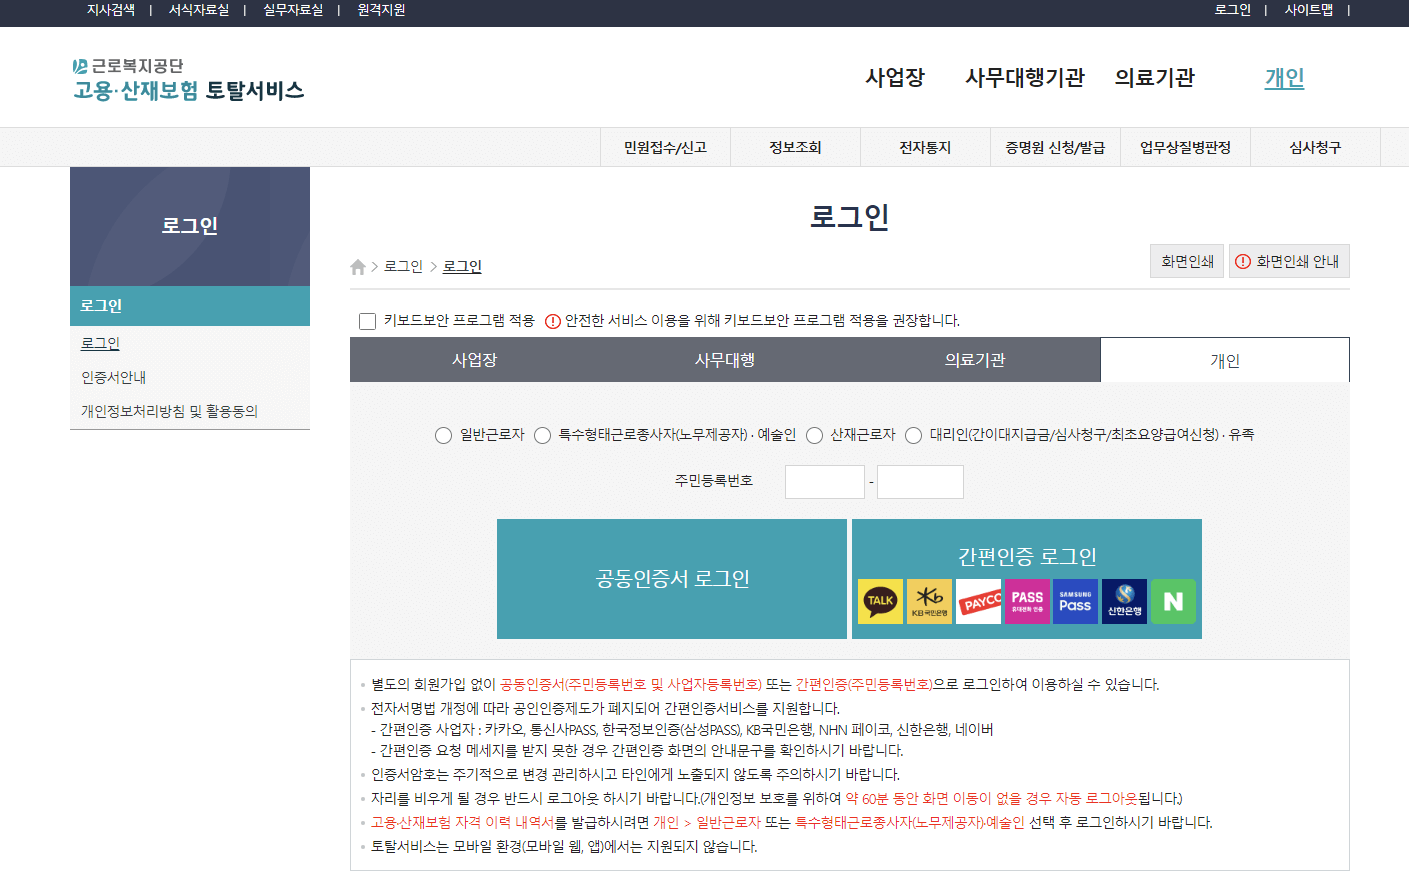
Task: Choose Samsung Pass authentication
Action: 1075,601
